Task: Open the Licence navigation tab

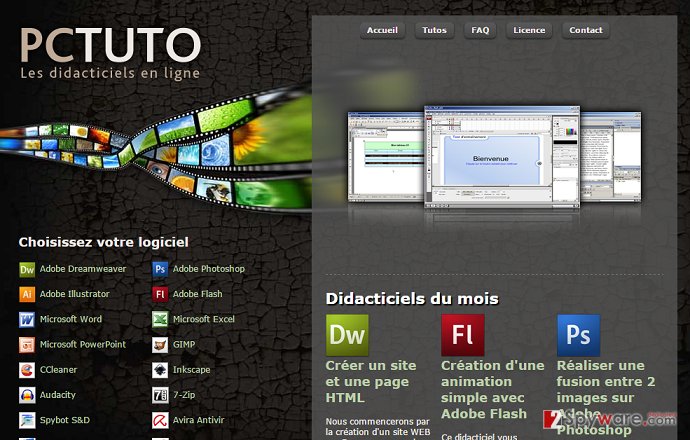Action: point(529,30)
